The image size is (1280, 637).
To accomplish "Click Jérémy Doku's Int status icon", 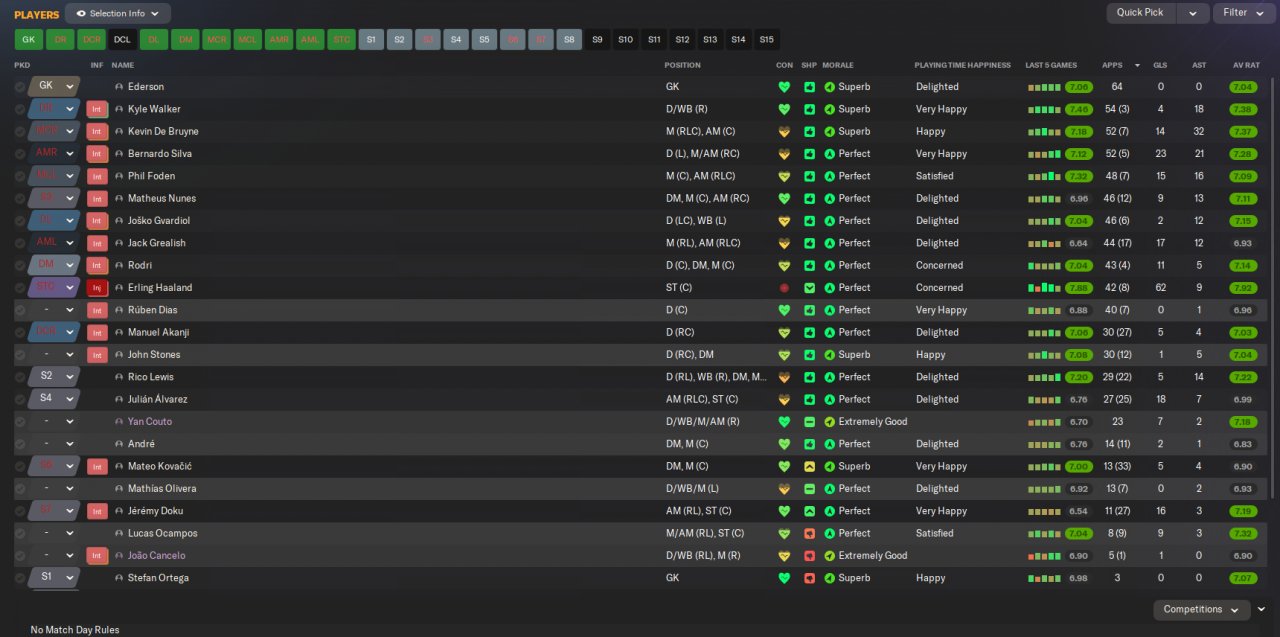I will click(x=97, y=511).
